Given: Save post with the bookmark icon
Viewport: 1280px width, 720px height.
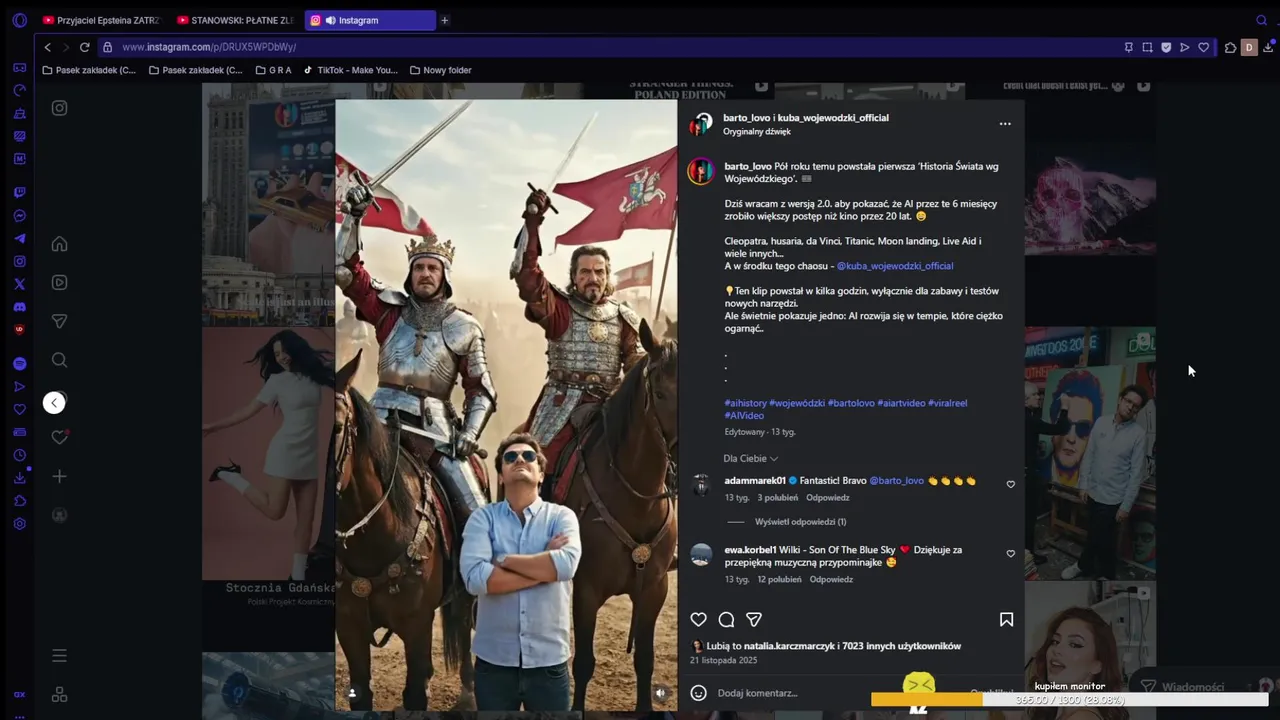Looking at the screenshot, I should (x=1007, y=620).
